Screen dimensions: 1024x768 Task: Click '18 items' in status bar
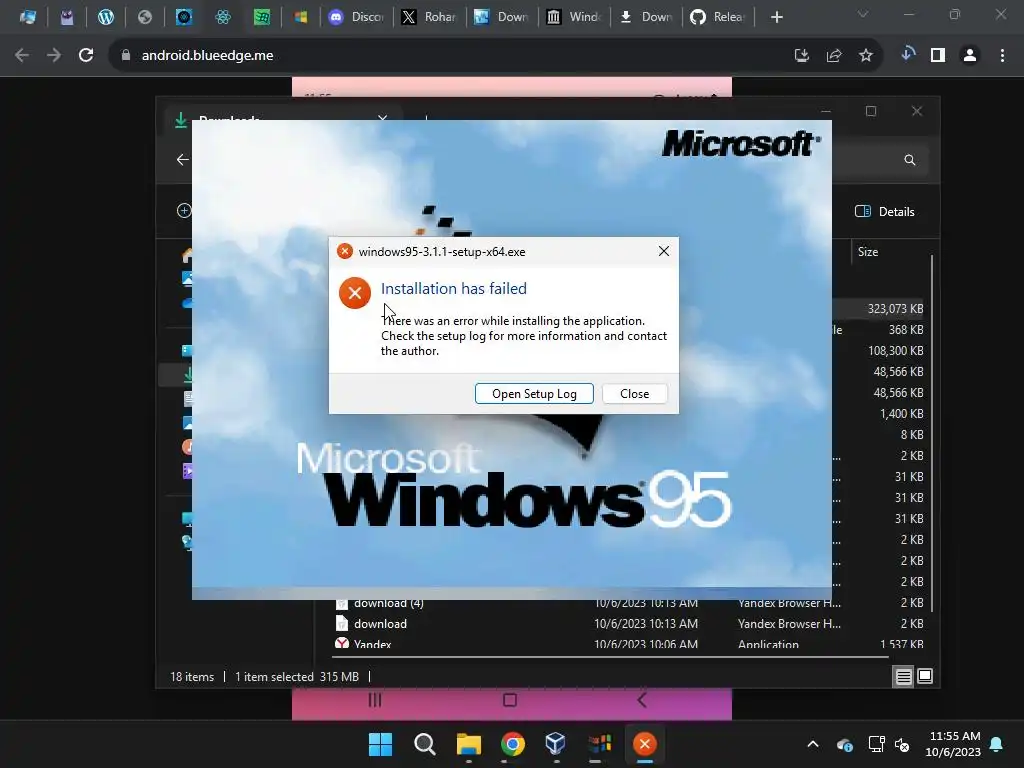192,677
